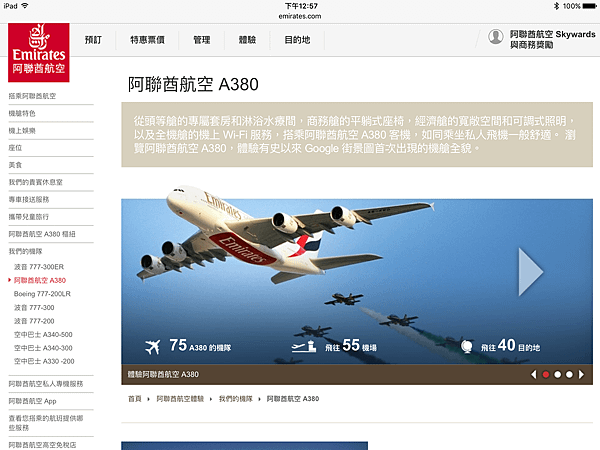The width and height of the screenshot is (600, 450).
Task: Open 我們的貴賓休息室 sidebar link
Action: pos(36,182)
